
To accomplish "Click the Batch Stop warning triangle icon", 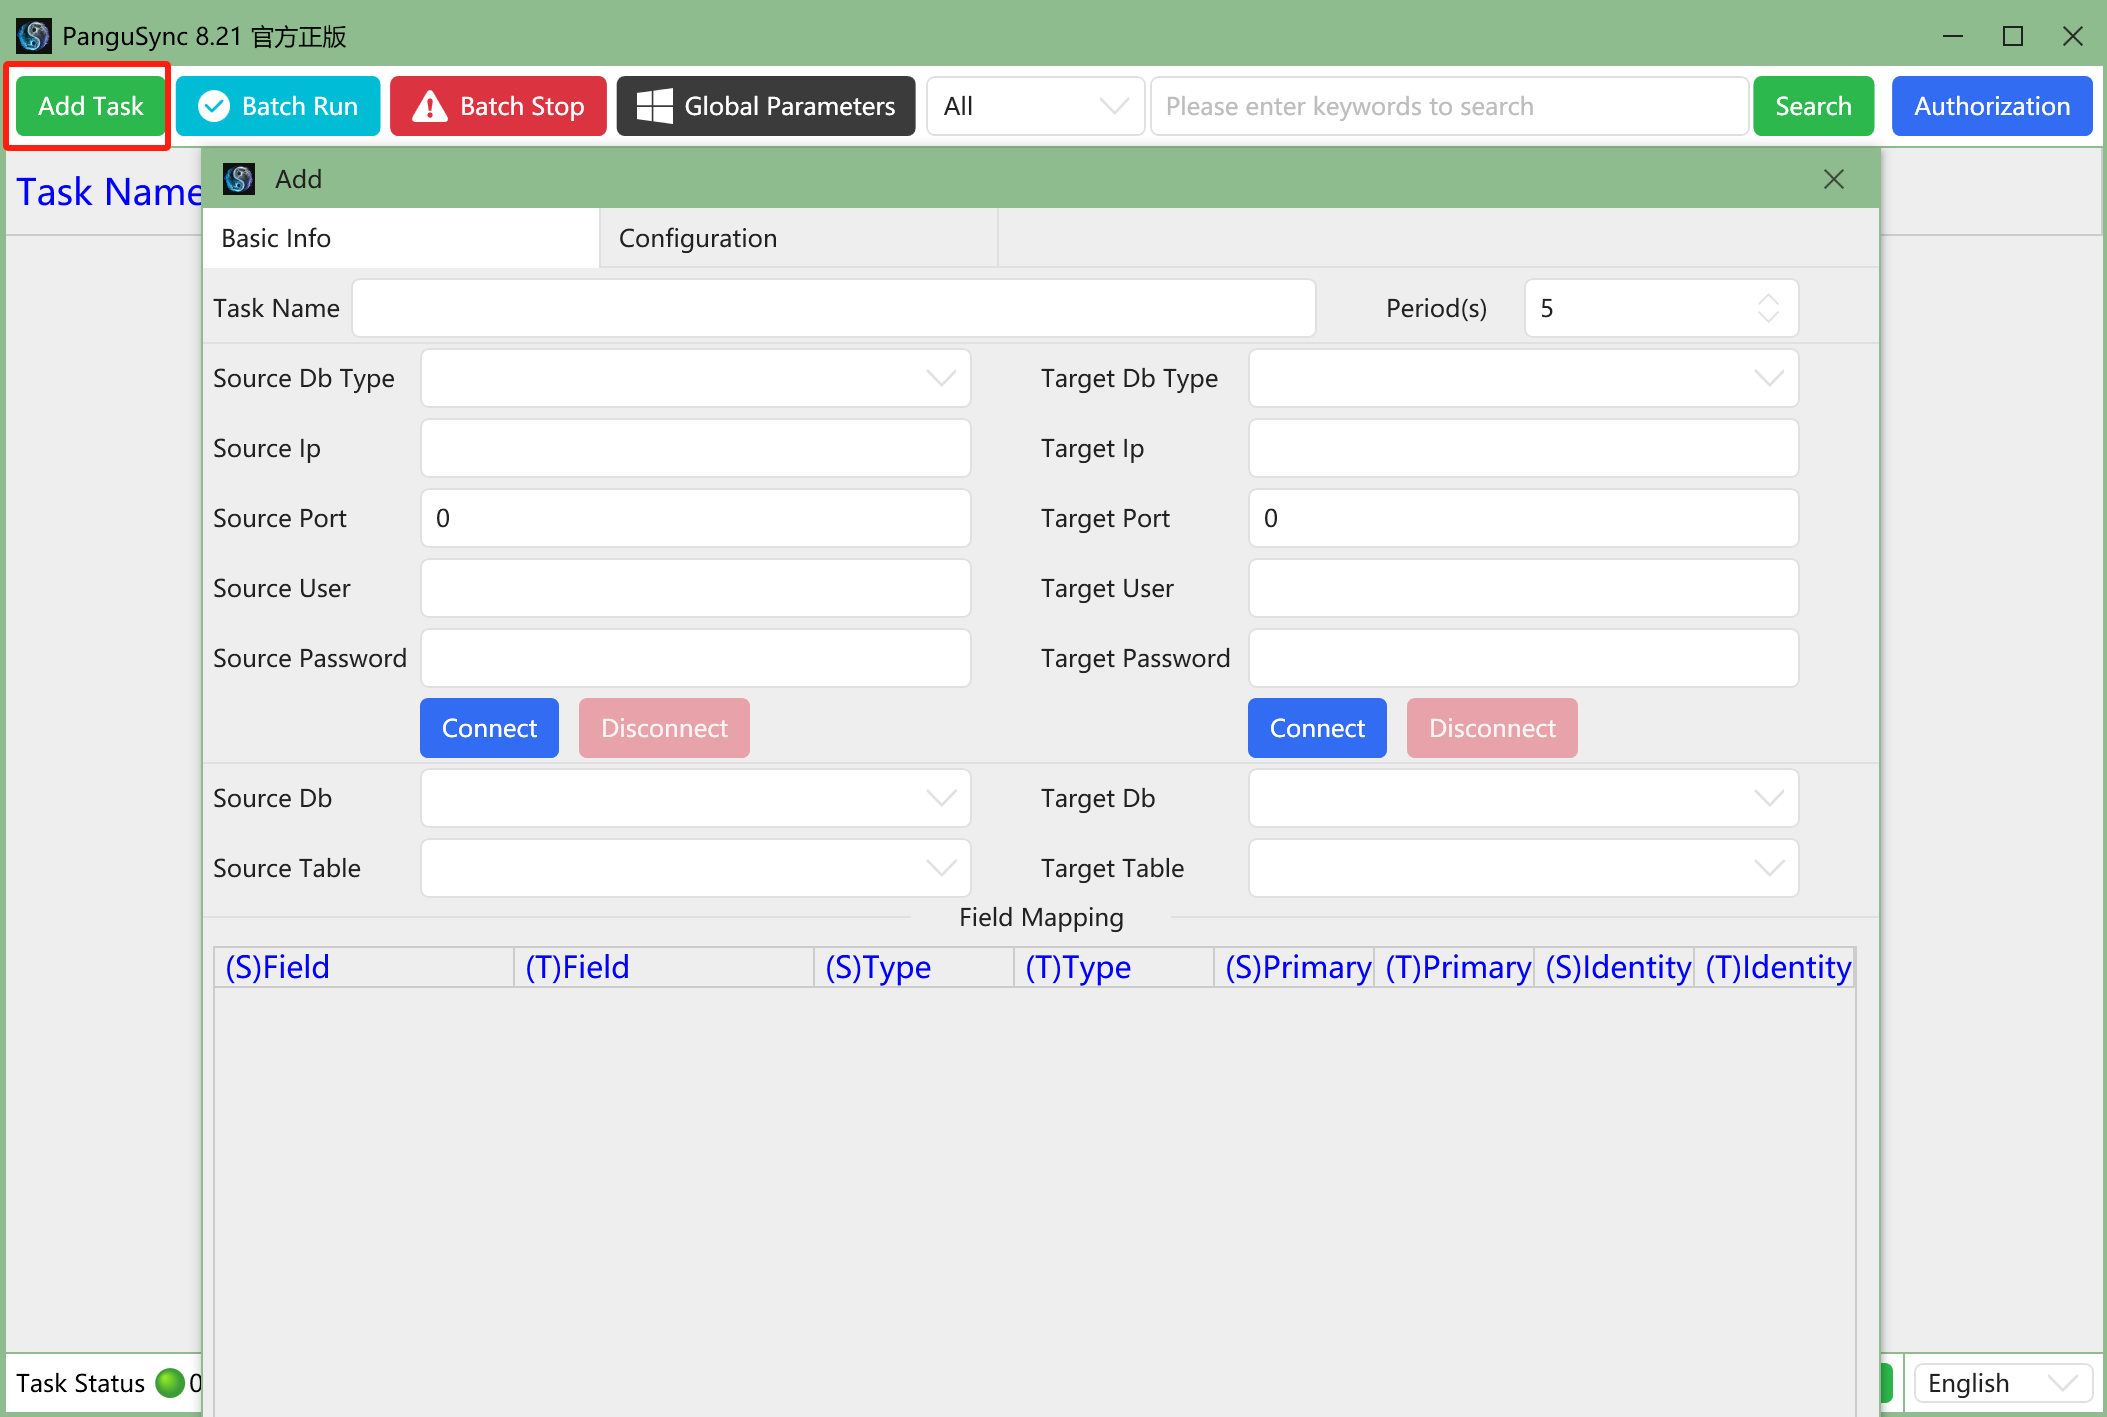I will click(x=430, y=106).
